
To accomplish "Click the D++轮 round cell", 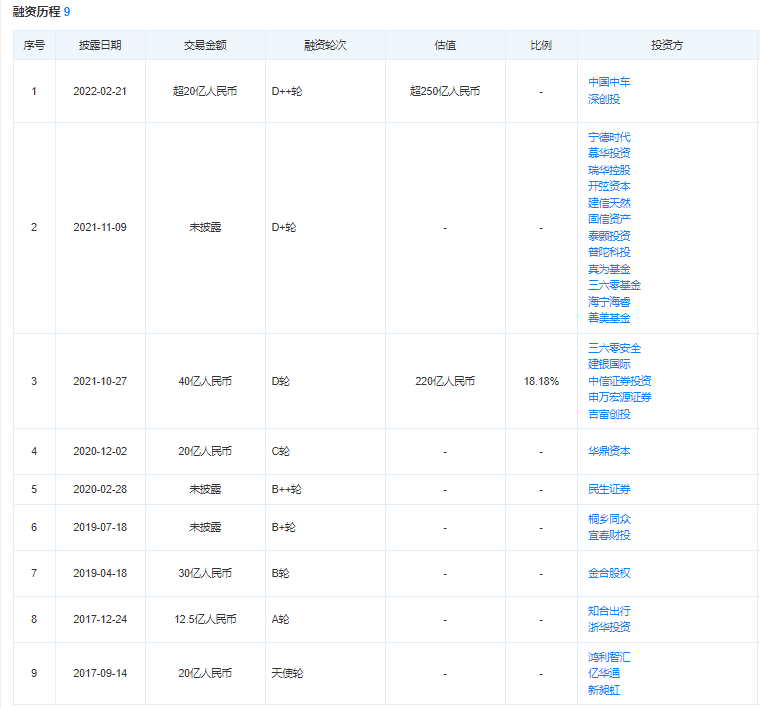I will point(286,91).
